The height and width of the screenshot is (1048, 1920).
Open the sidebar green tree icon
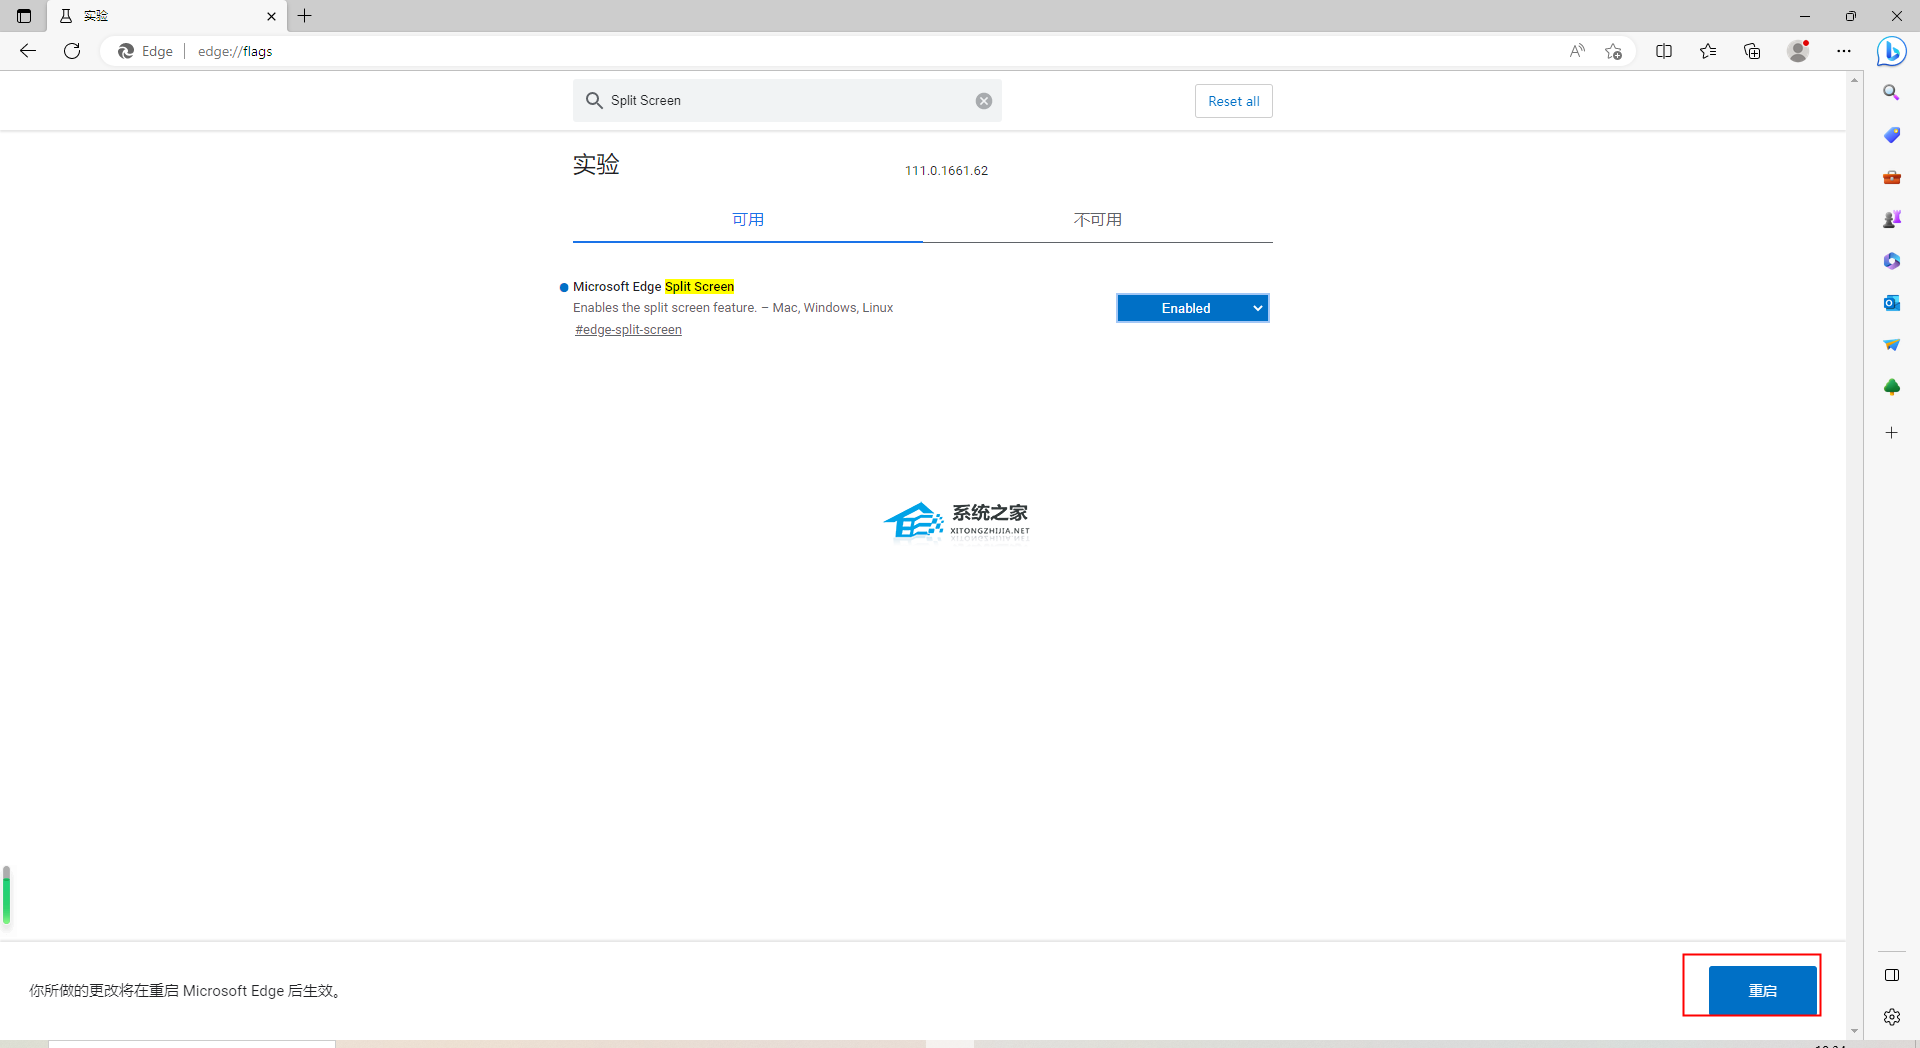(1891, 387)
